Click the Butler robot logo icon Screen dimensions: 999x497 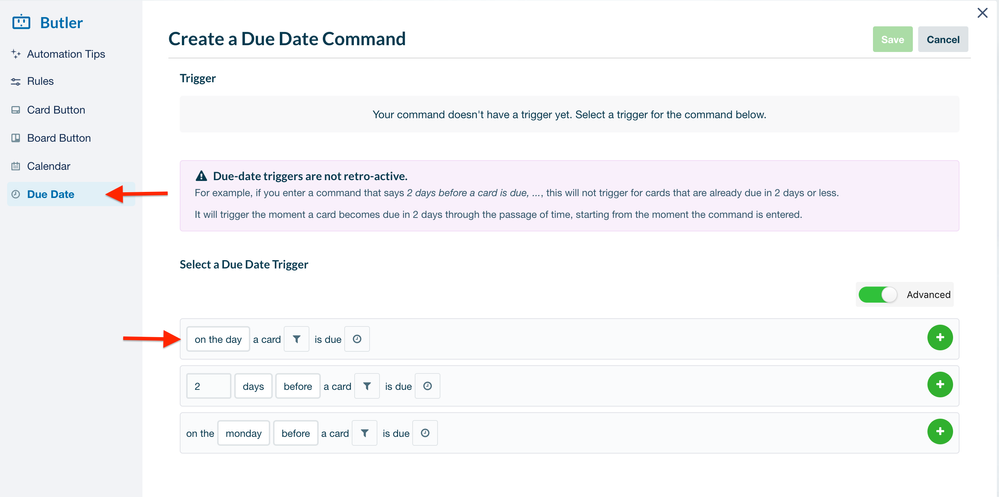[22, 23]
